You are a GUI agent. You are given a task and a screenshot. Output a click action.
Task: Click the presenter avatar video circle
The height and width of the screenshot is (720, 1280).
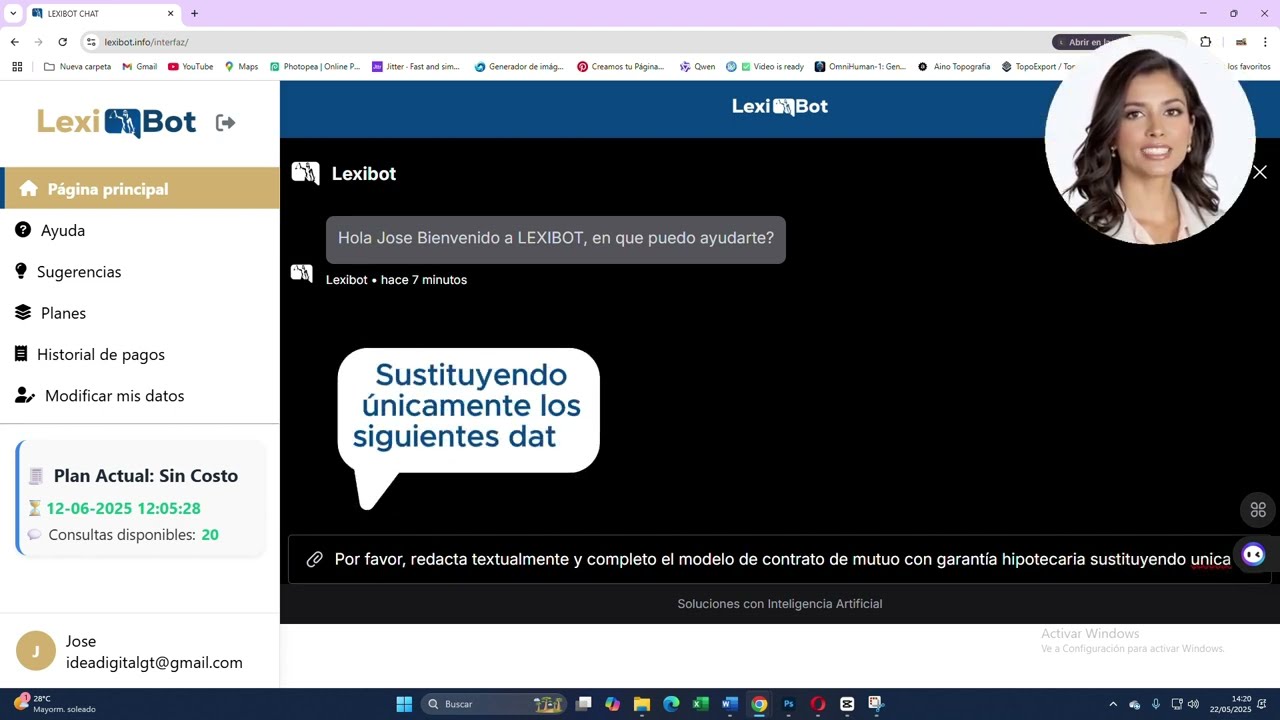[1149, 140]
